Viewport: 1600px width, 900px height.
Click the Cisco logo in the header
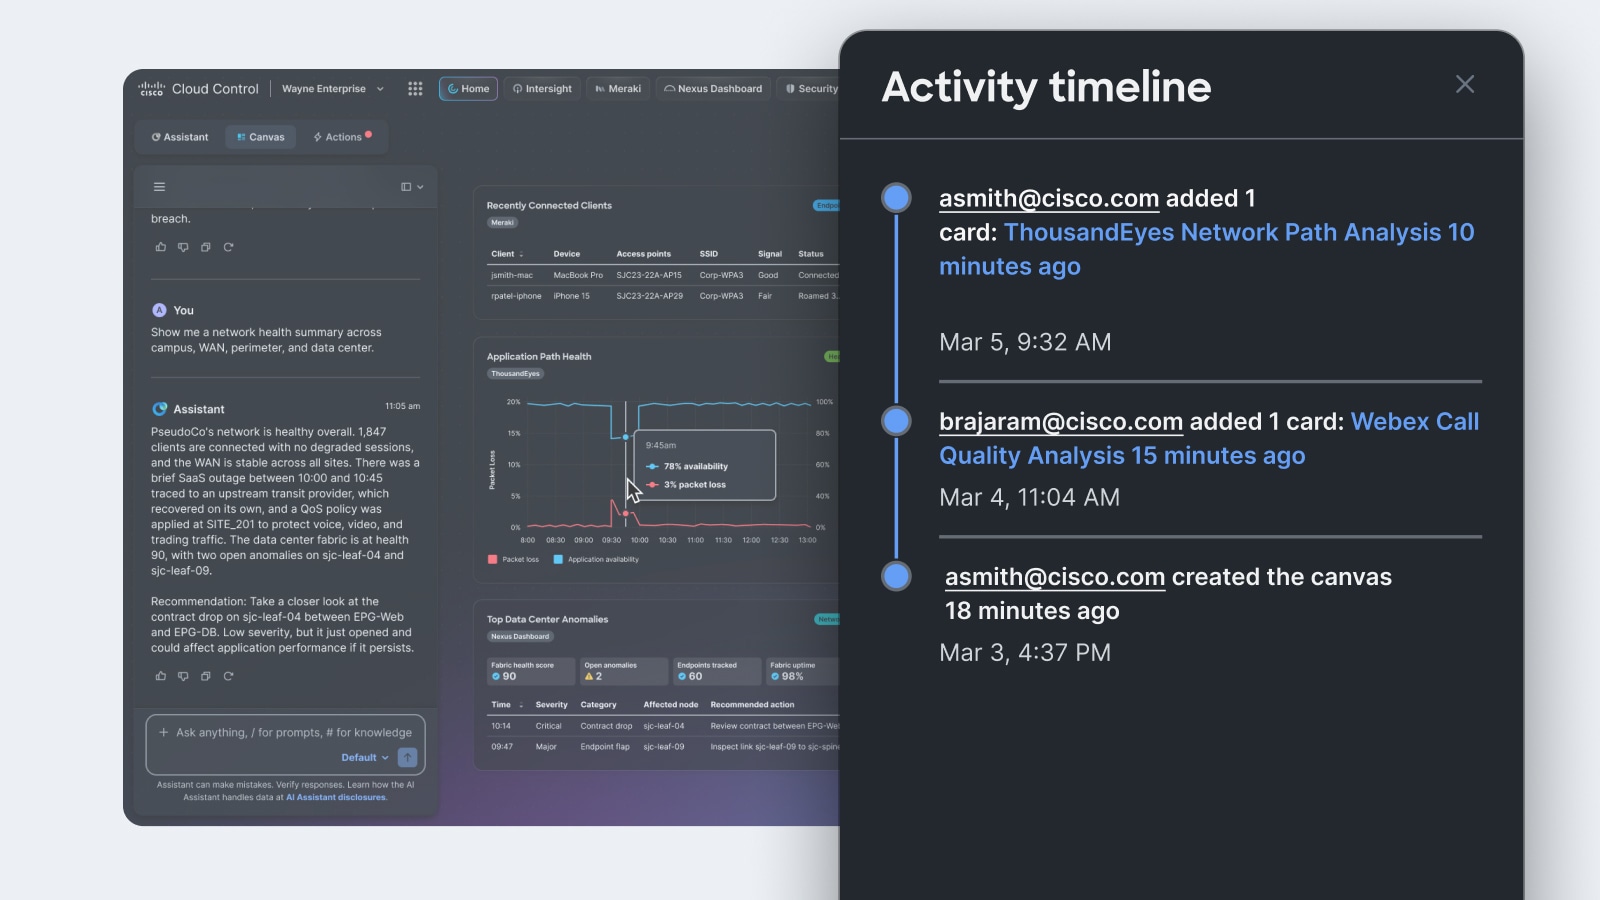pos(151,89)
